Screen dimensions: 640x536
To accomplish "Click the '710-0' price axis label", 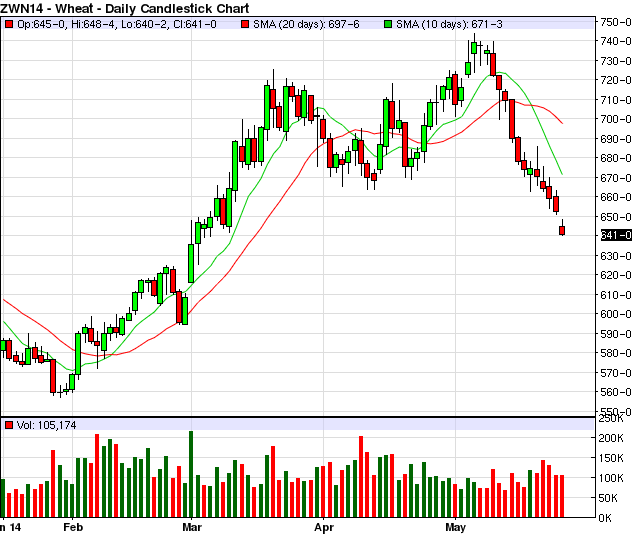I will 616,100.
